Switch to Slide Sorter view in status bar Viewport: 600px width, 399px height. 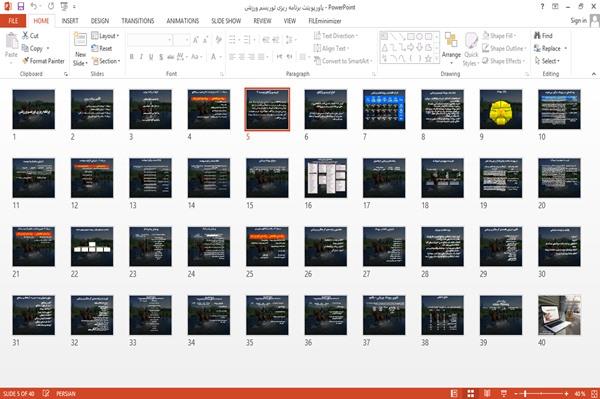(471, 393)
